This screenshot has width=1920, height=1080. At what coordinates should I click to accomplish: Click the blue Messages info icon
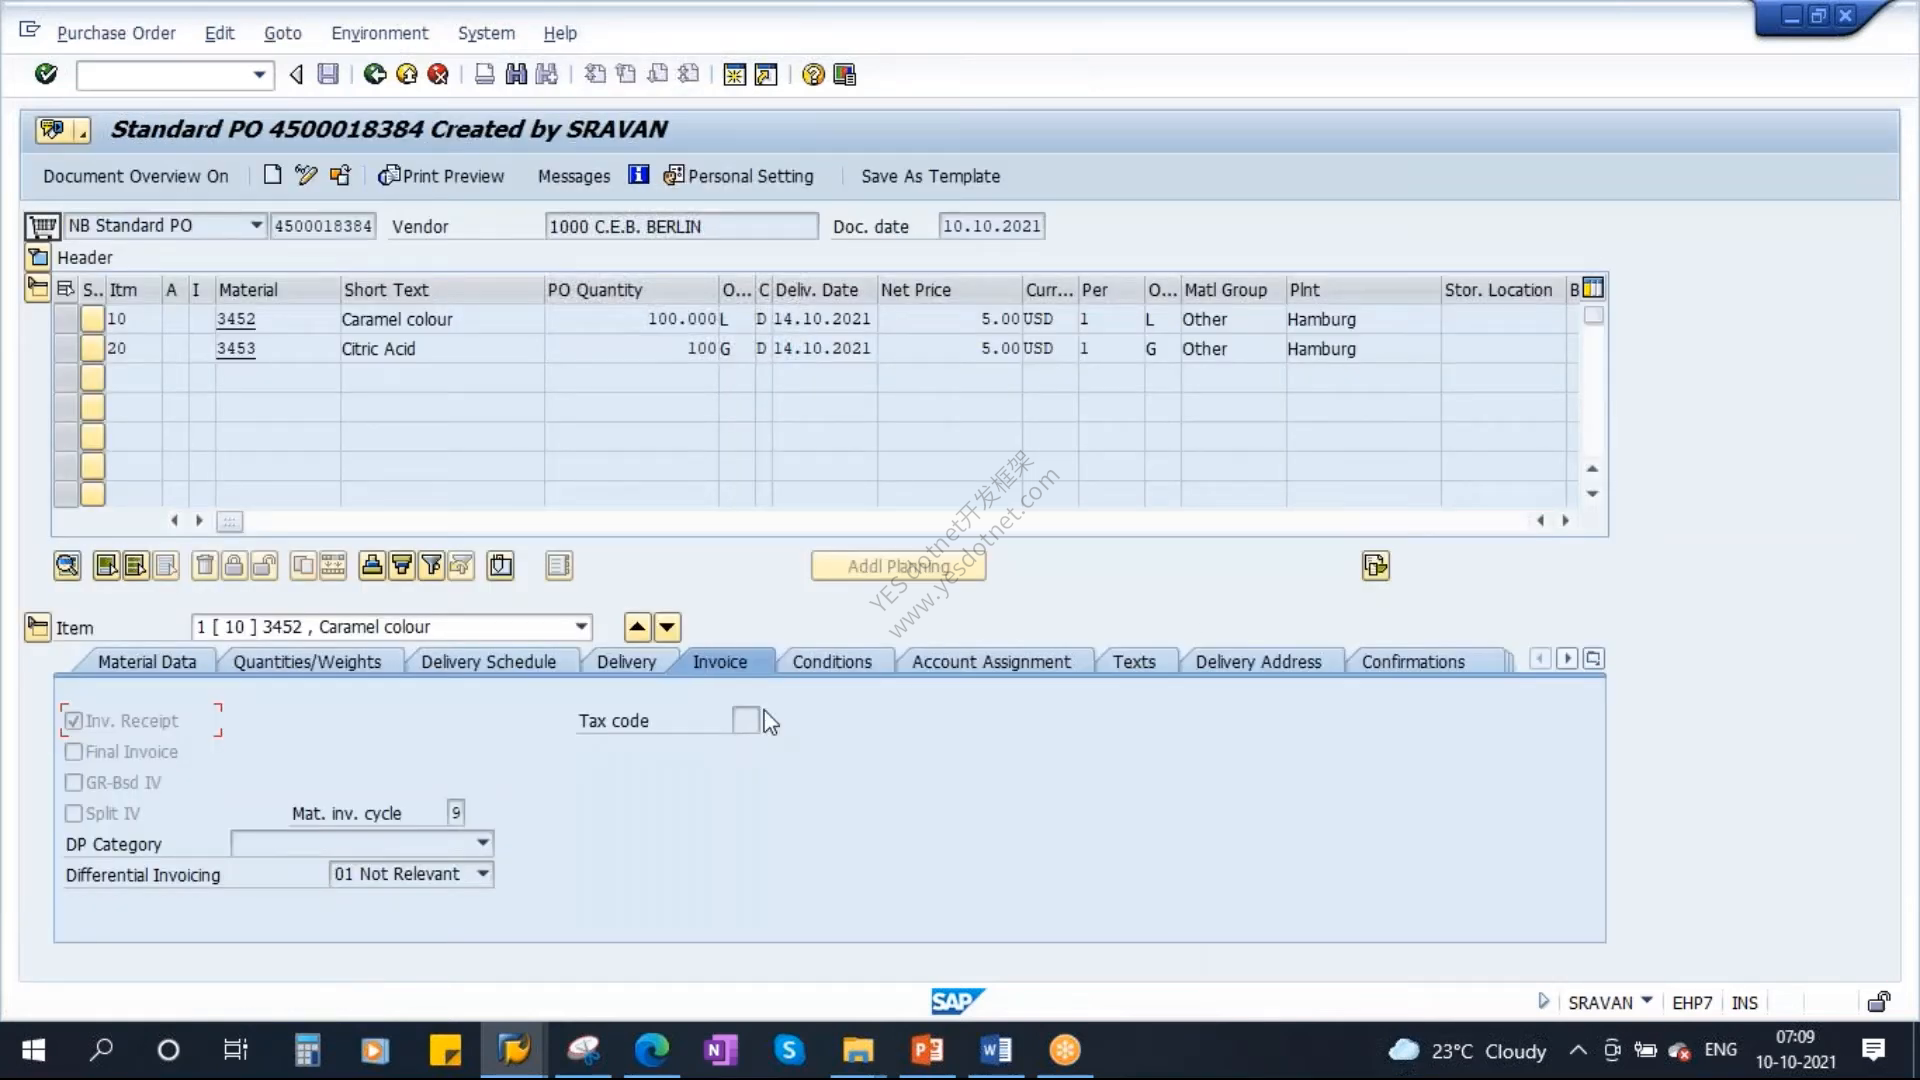pyautogui.click(x=638, y=175)
